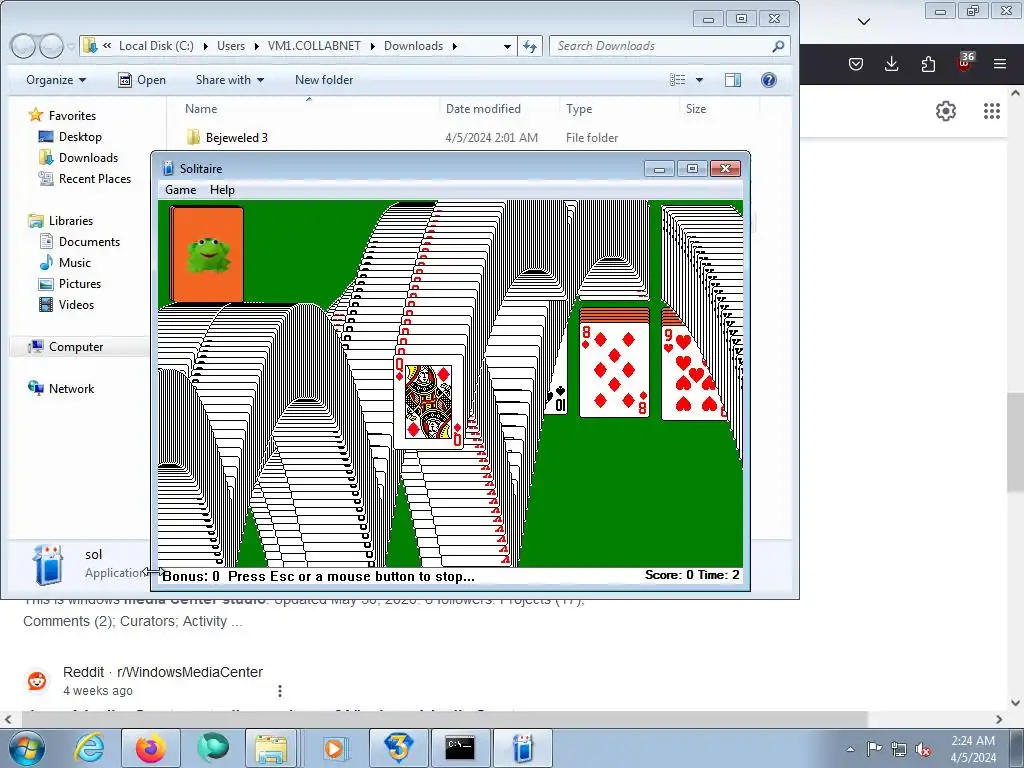Click the browser horizontal scrollbar
Viewport: 1024px width, 768px height.
tap(444, 719)
